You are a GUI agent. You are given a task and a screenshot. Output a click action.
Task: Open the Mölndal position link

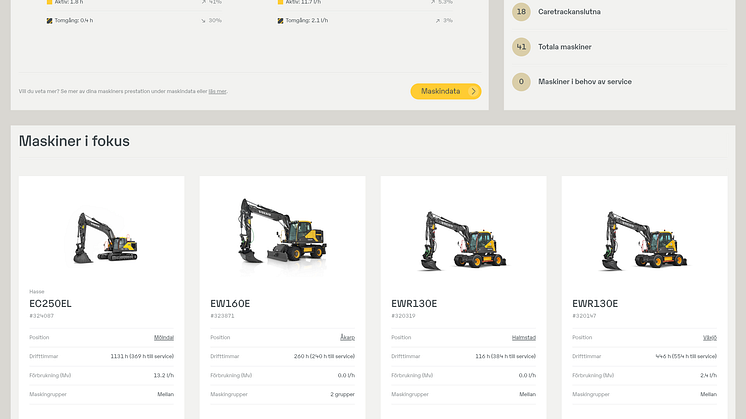[164, 338]
